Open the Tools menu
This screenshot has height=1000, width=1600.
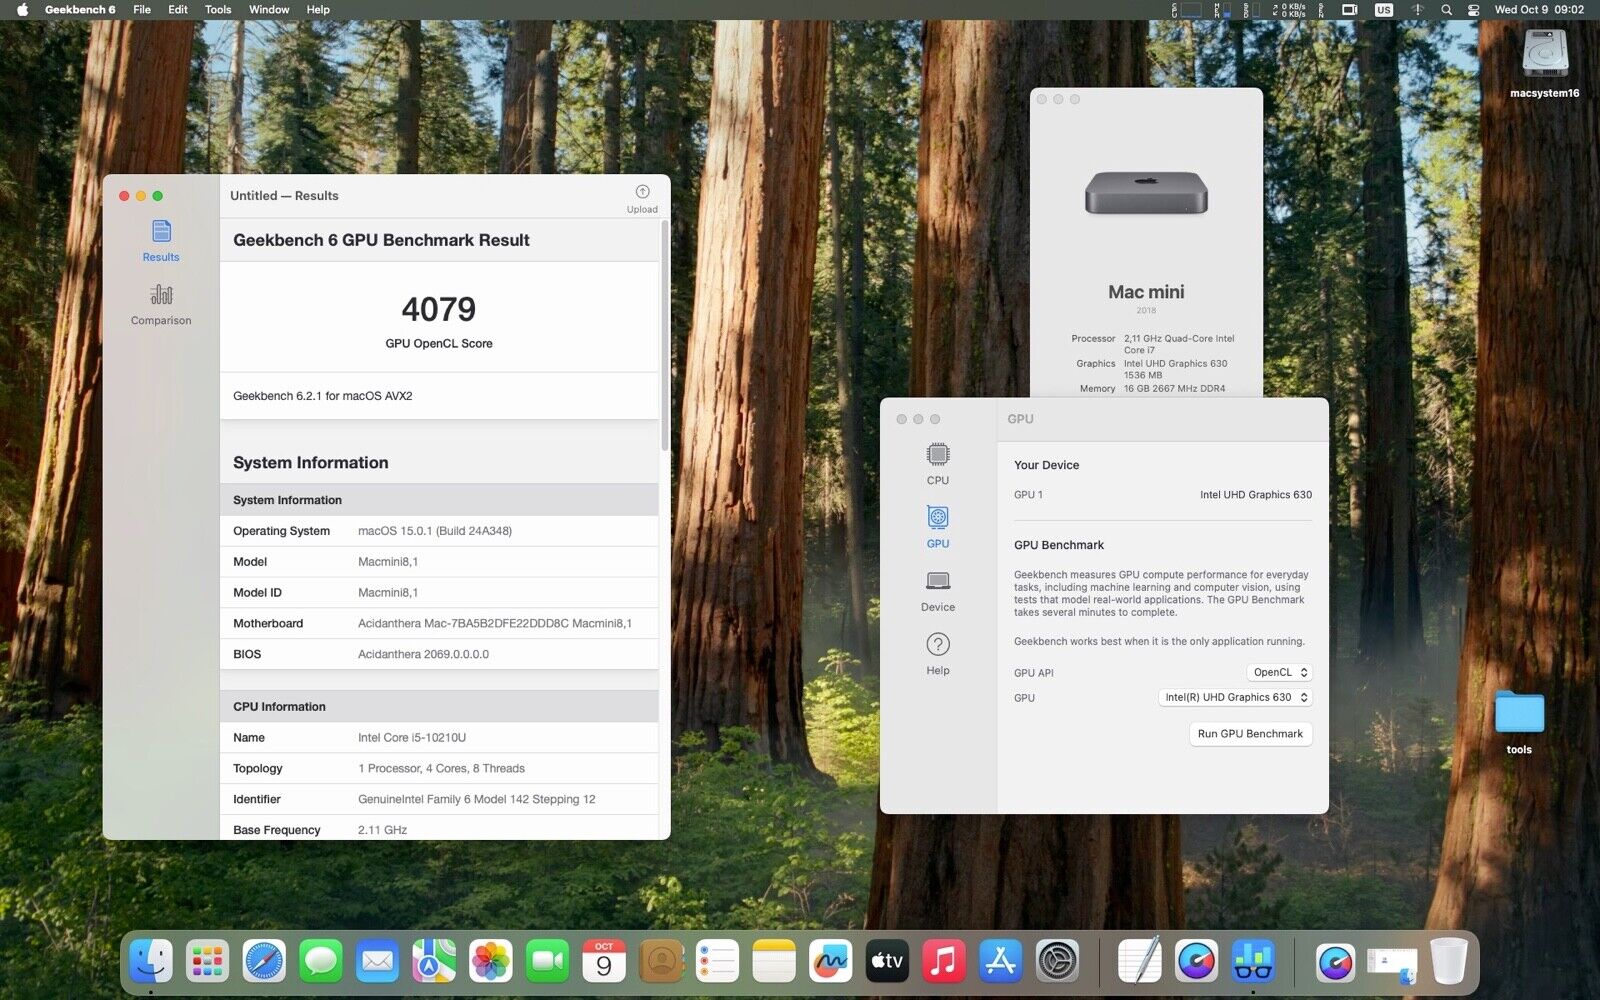[218, 10]
